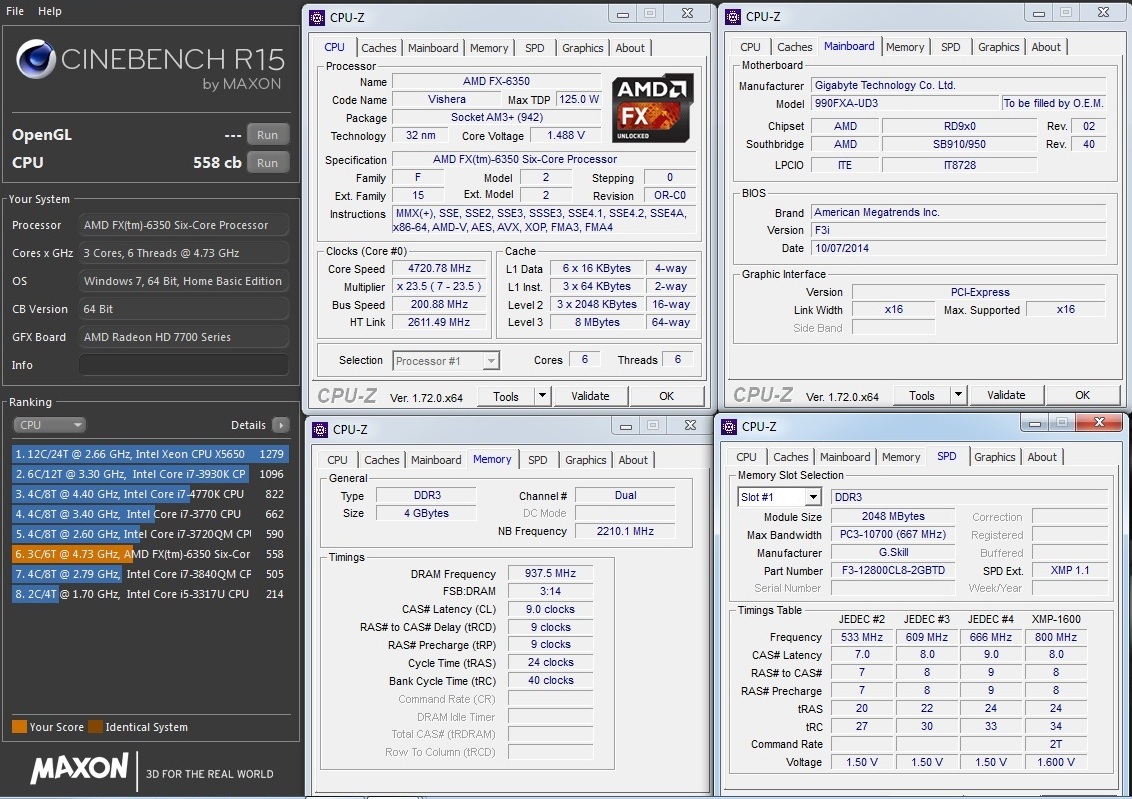Click Tools button in Mainboard window
Image resolution: width=1132 pixels, height=799 pixels.
coord(921,396)
